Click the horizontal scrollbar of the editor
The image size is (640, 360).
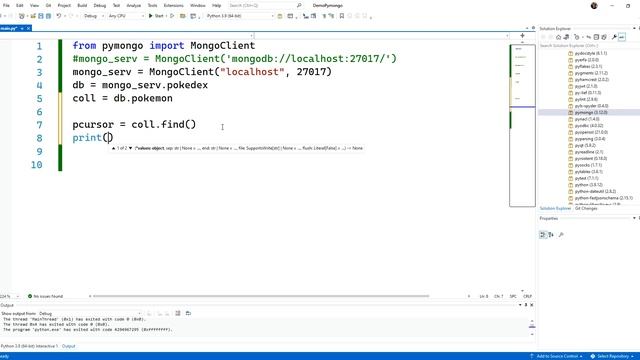261,296
